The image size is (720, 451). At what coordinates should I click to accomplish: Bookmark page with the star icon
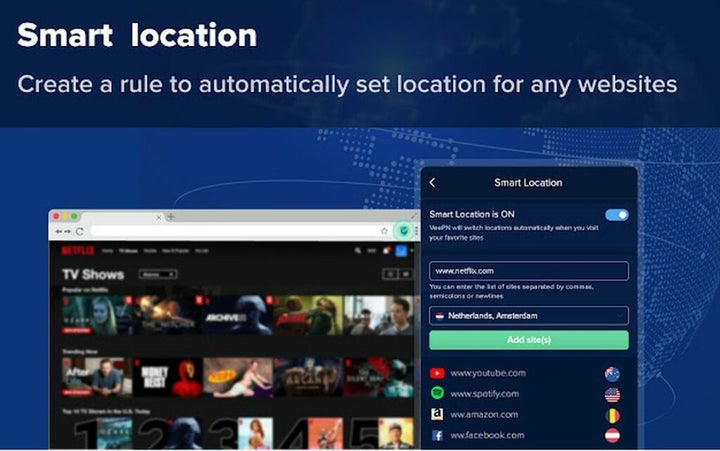pos(384,231)
